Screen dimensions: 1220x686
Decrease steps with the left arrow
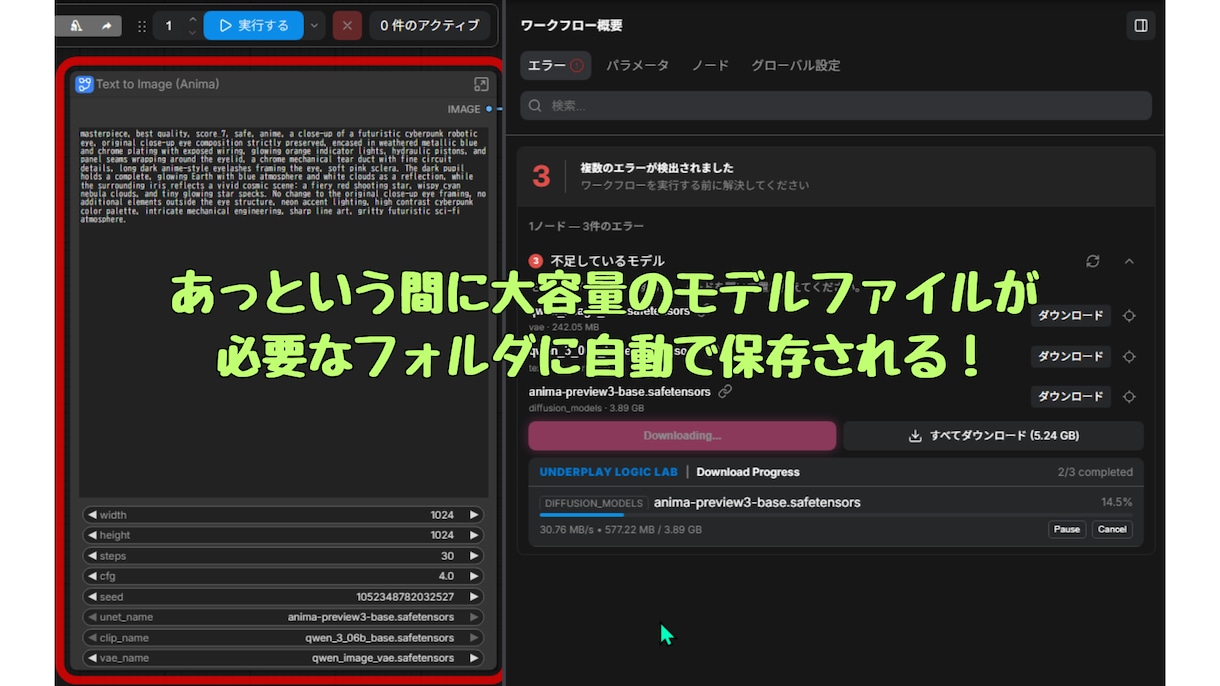pyautogui.click(x=92, y=556)
